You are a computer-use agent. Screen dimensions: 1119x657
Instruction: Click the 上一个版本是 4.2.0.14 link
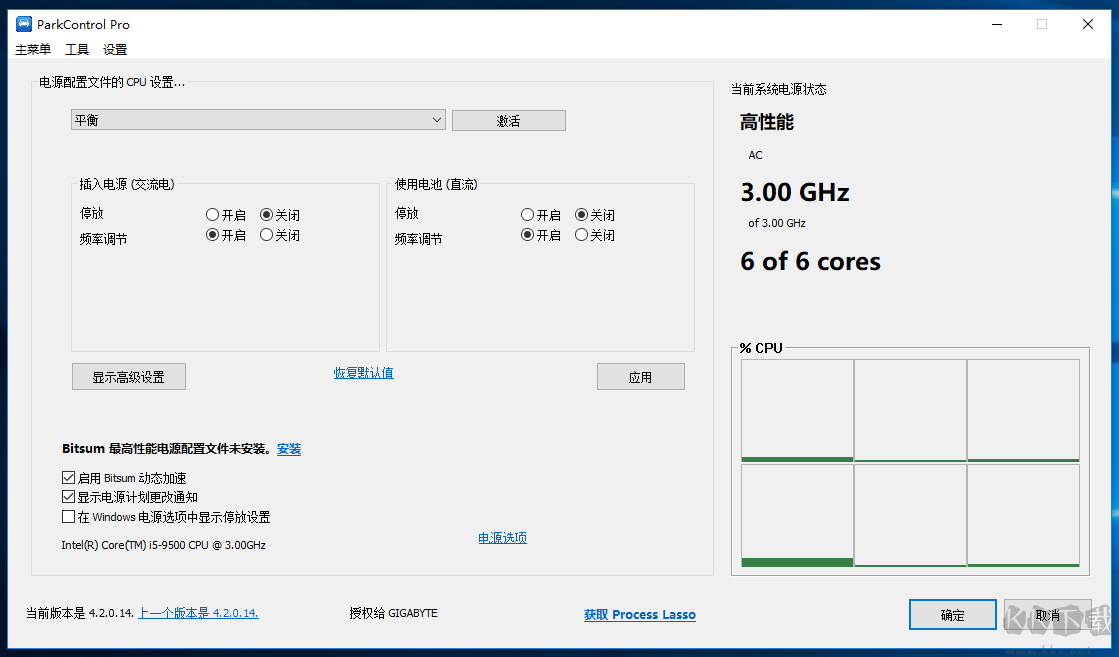(197, 612)
